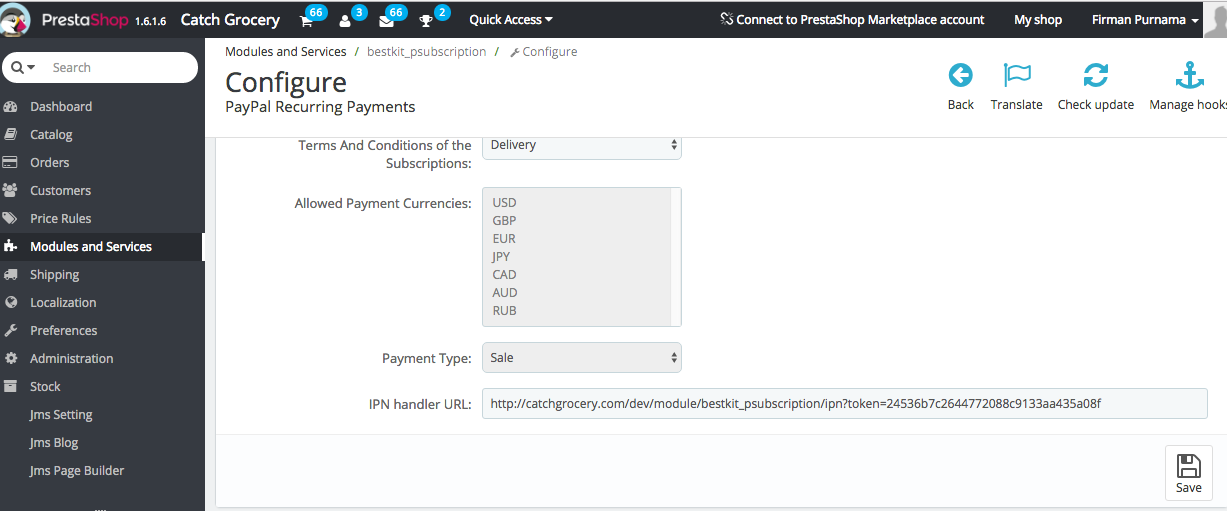The height and width of the screenshot is (511, 1227).
Task: Click the My shop link
Action: (1038, 20)
